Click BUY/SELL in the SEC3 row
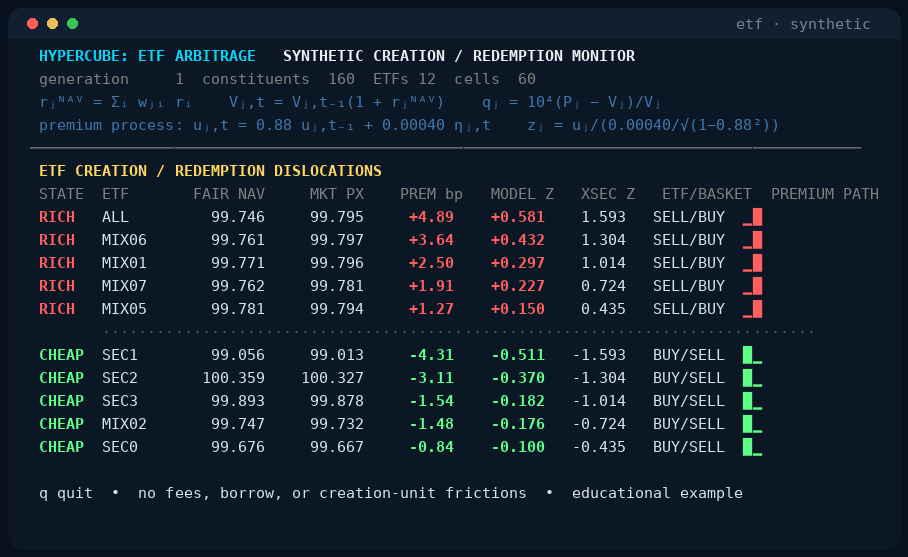This screenshot has height=557, width=908. [x=689, y=401]
